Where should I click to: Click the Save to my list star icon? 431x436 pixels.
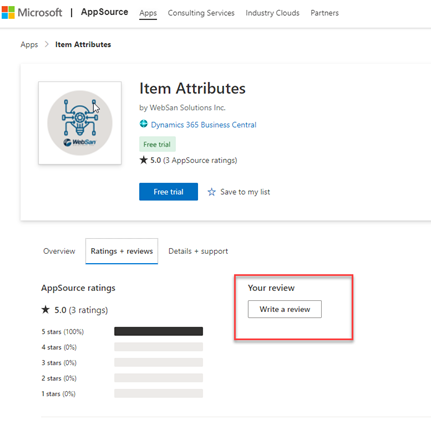[212, 192]
